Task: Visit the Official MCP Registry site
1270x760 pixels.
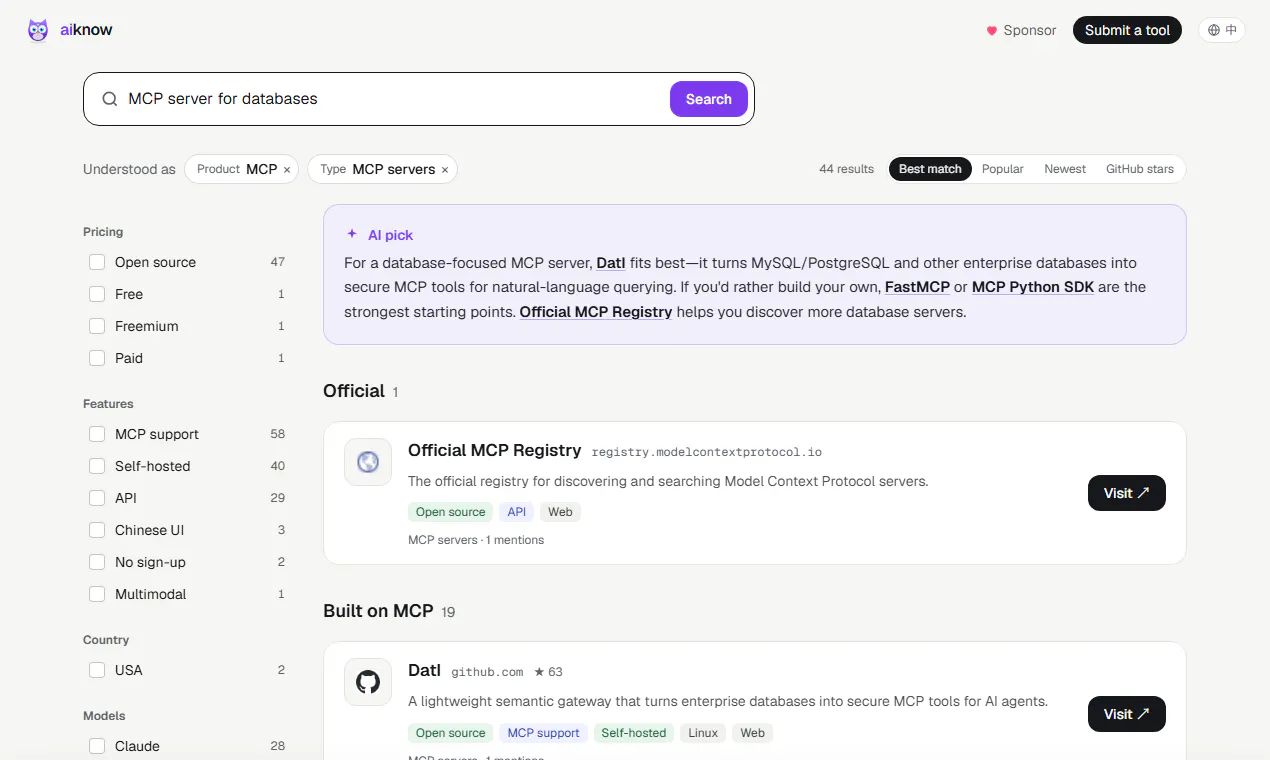Action: [1127, 493]
